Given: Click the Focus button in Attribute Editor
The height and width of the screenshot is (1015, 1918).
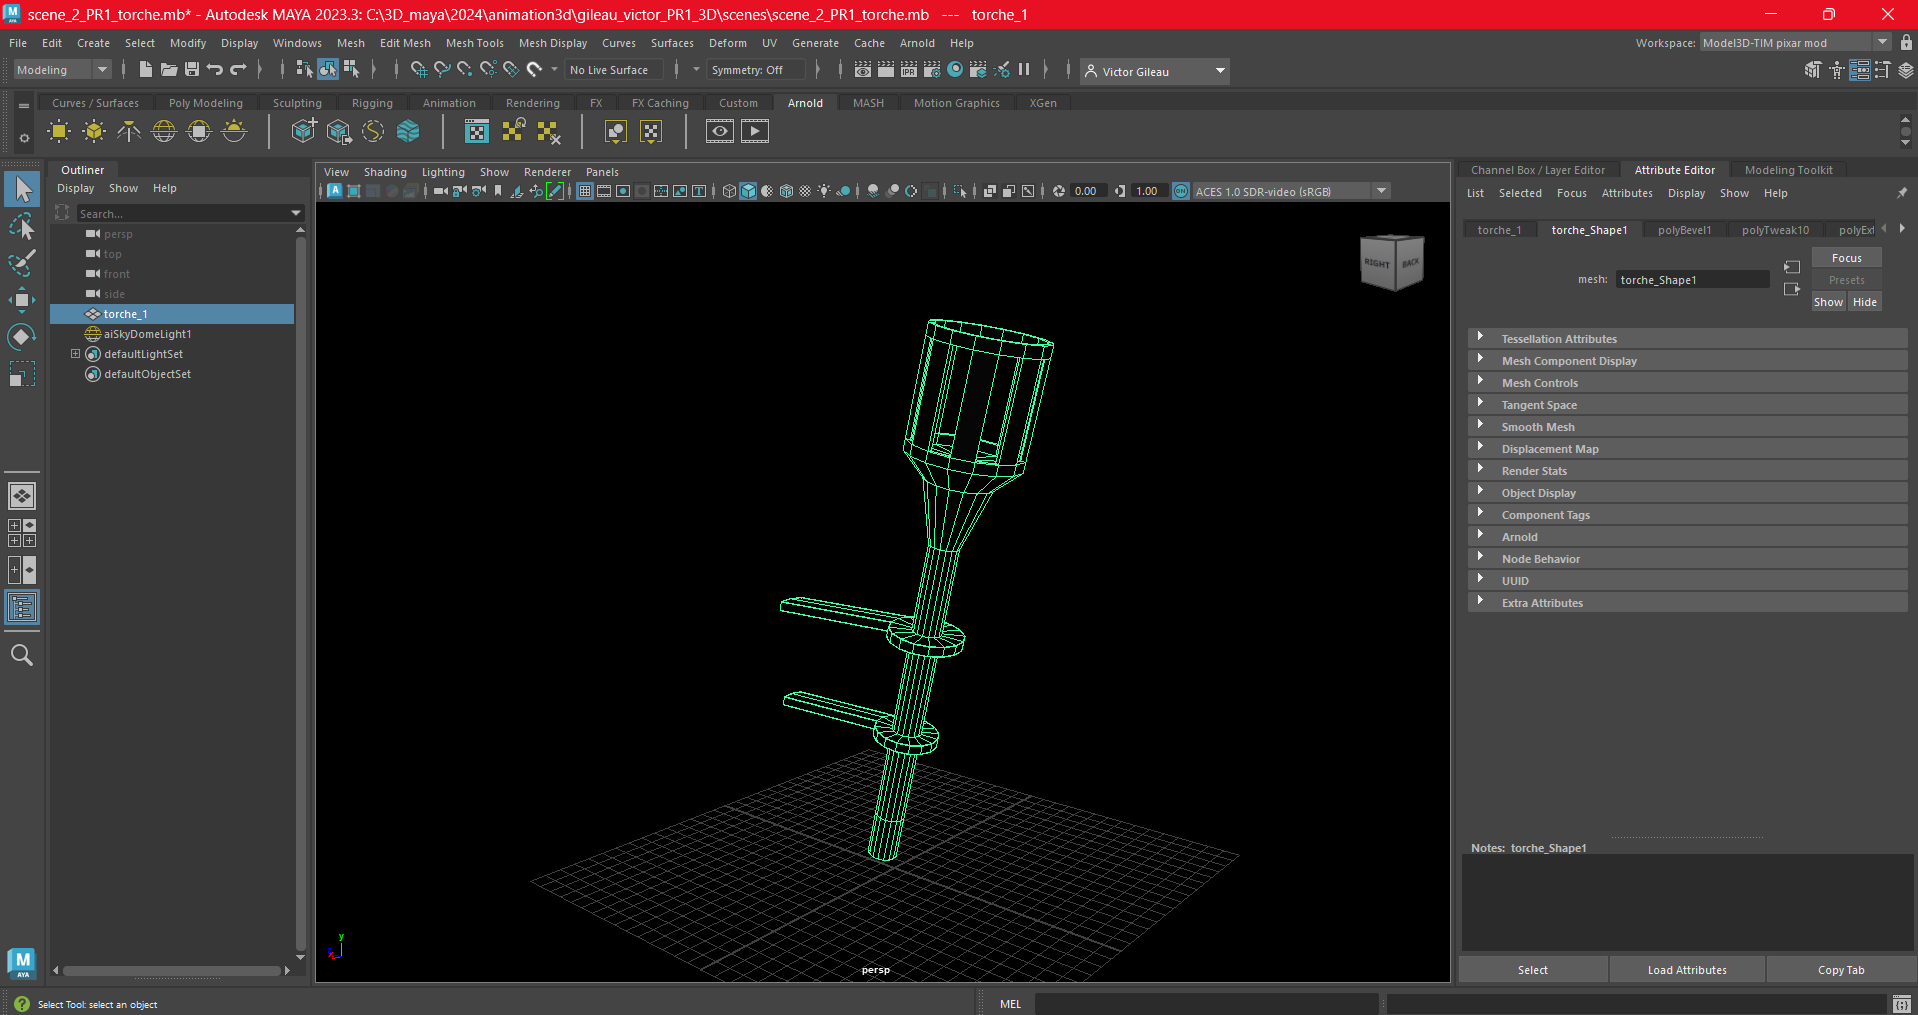Looking at the screenshot, I should (x=1846, y=258).
